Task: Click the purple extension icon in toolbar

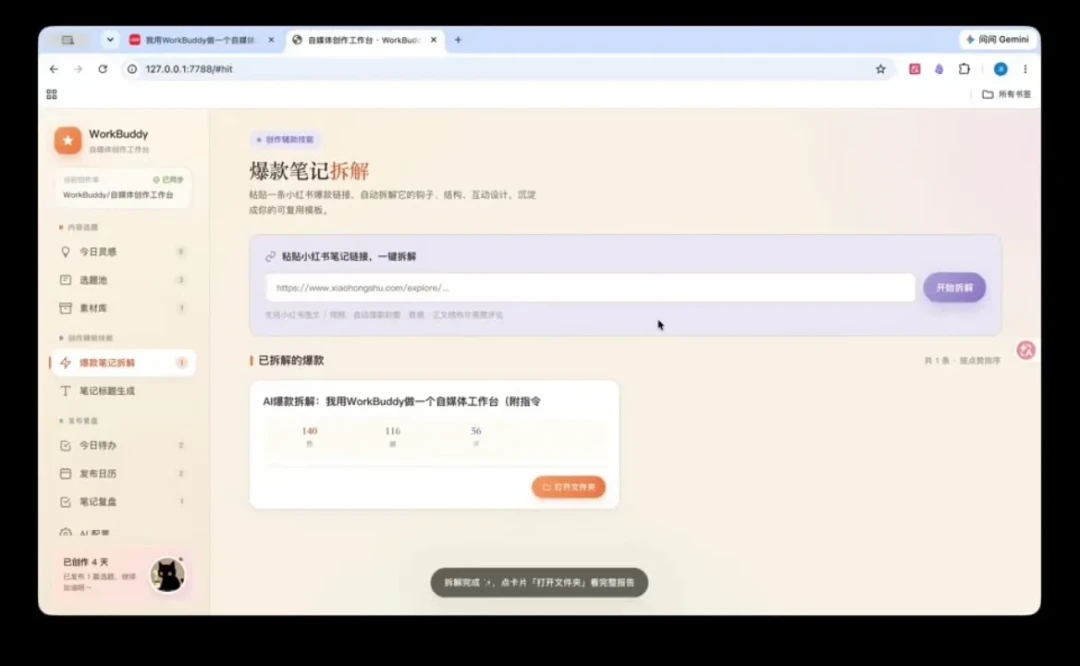Action: (x=939, y=69)
